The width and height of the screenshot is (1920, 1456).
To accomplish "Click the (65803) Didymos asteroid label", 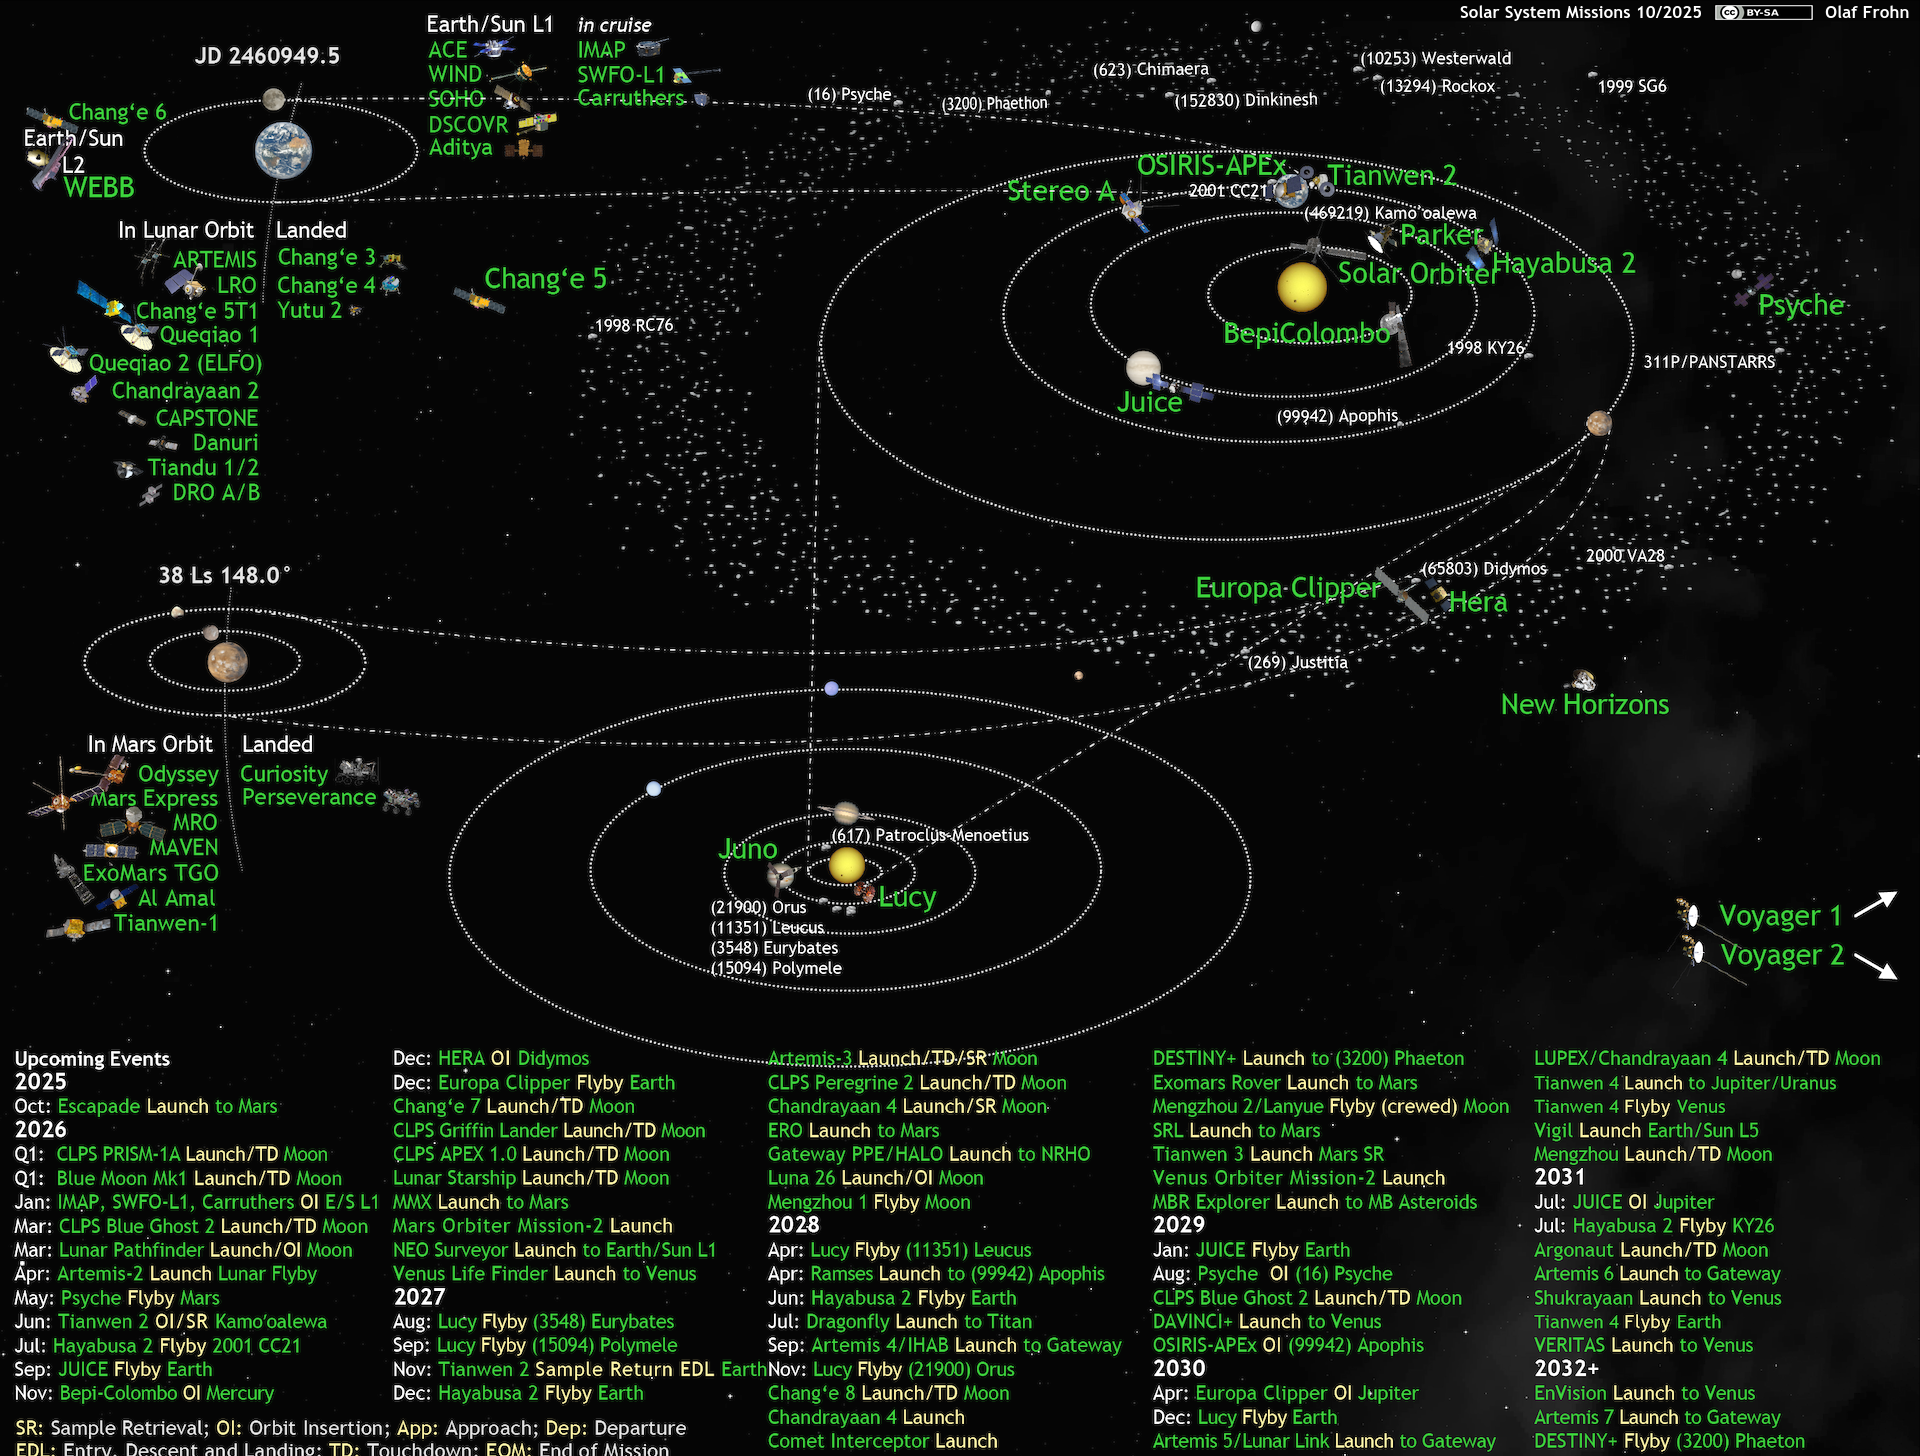I will [1483, 569].
